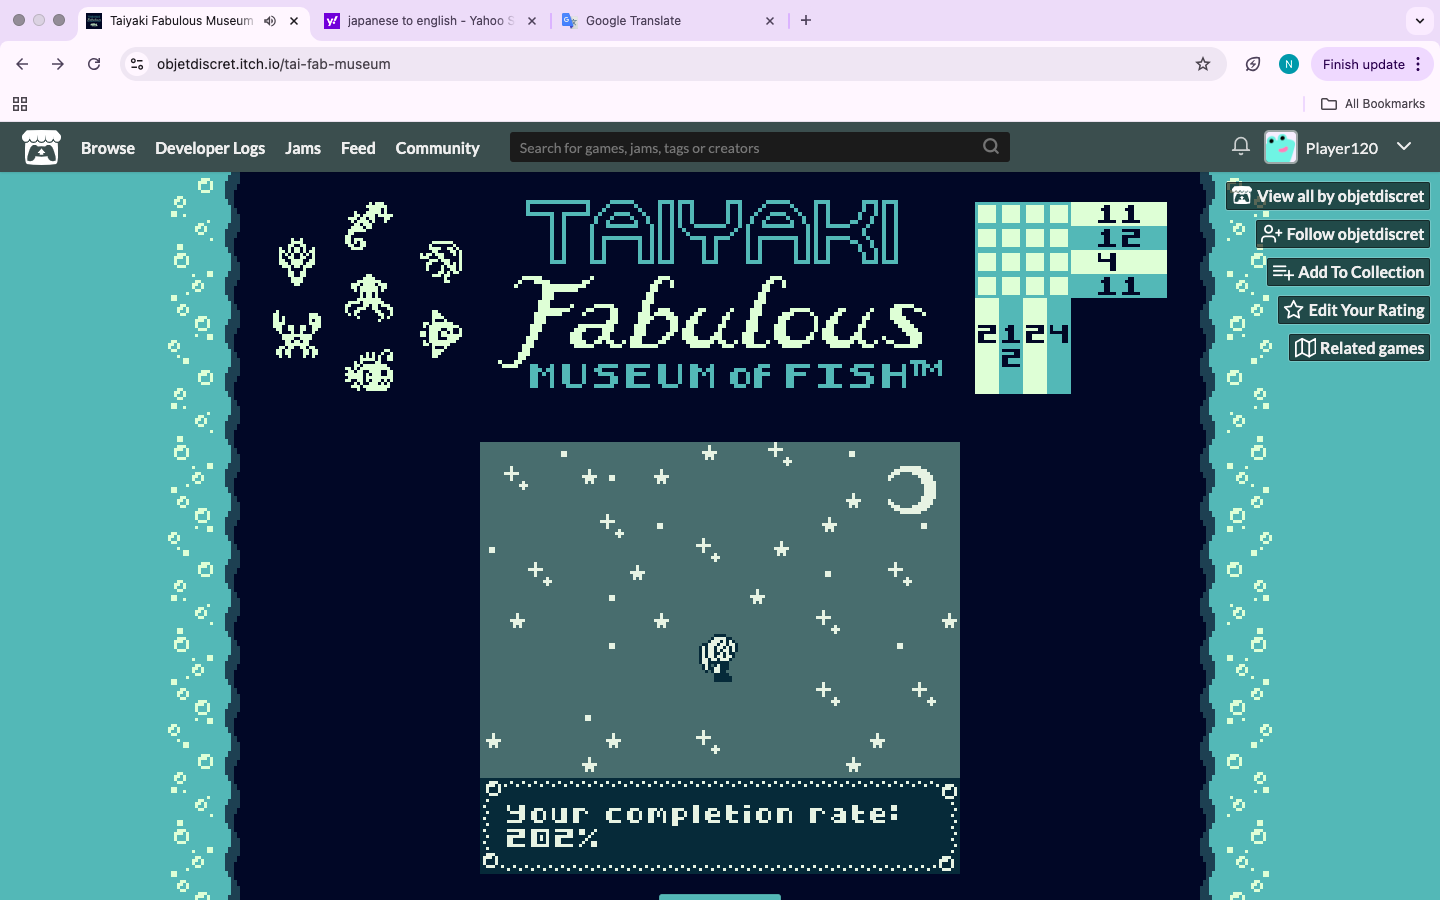Click the crescent moon in the game
The image size is (1440, 900).
(x=911, y=490)
